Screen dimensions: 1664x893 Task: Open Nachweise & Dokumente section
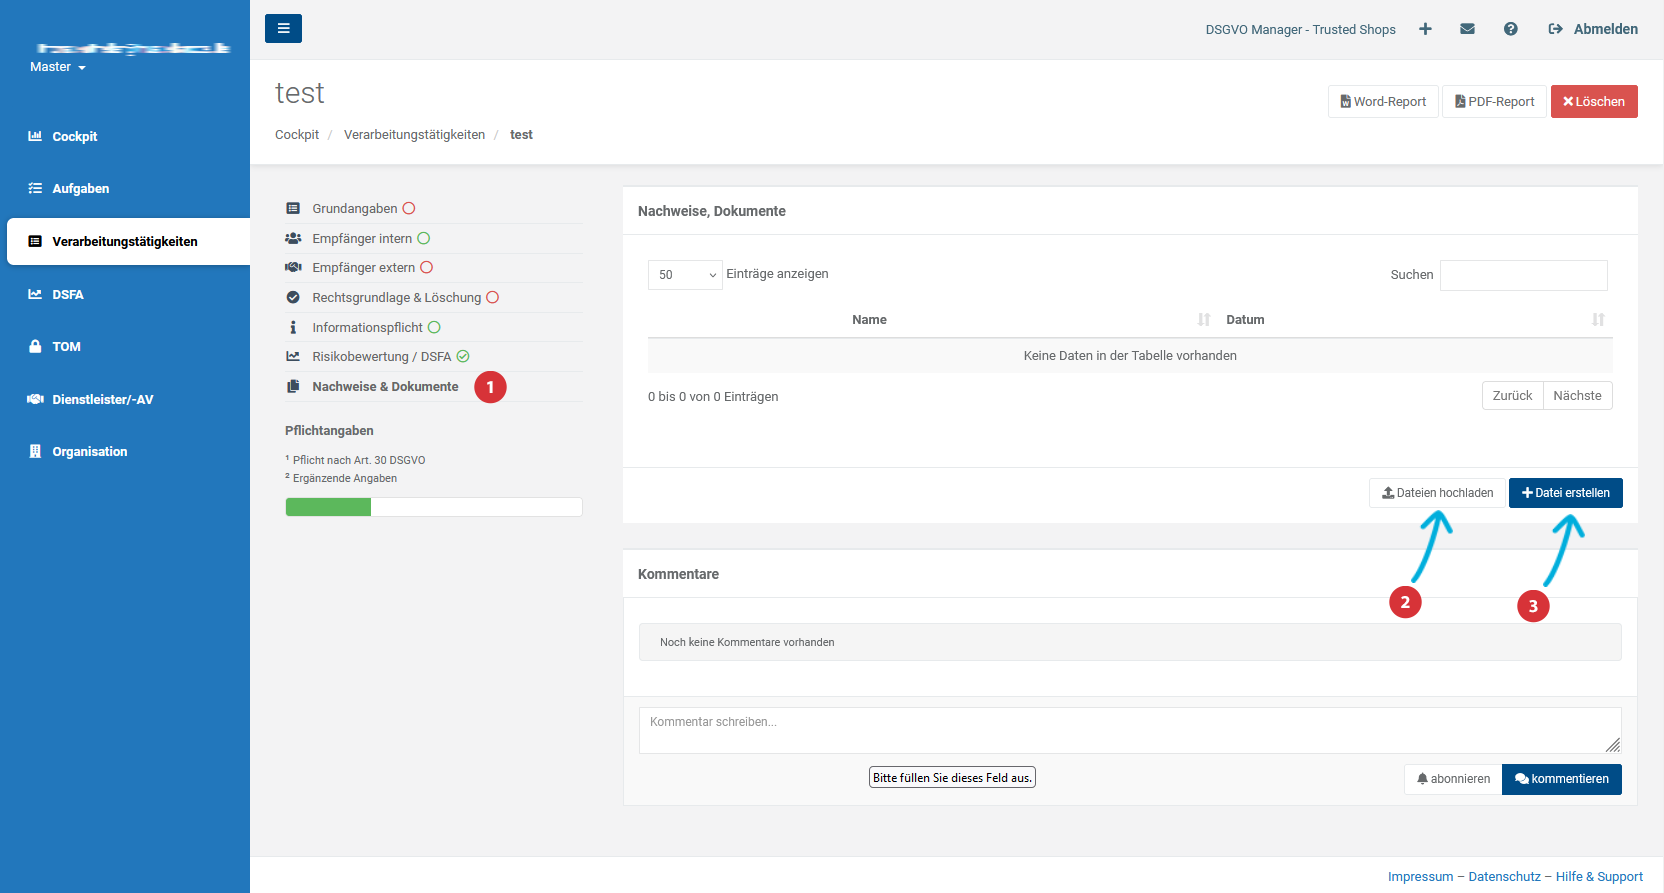385,387
